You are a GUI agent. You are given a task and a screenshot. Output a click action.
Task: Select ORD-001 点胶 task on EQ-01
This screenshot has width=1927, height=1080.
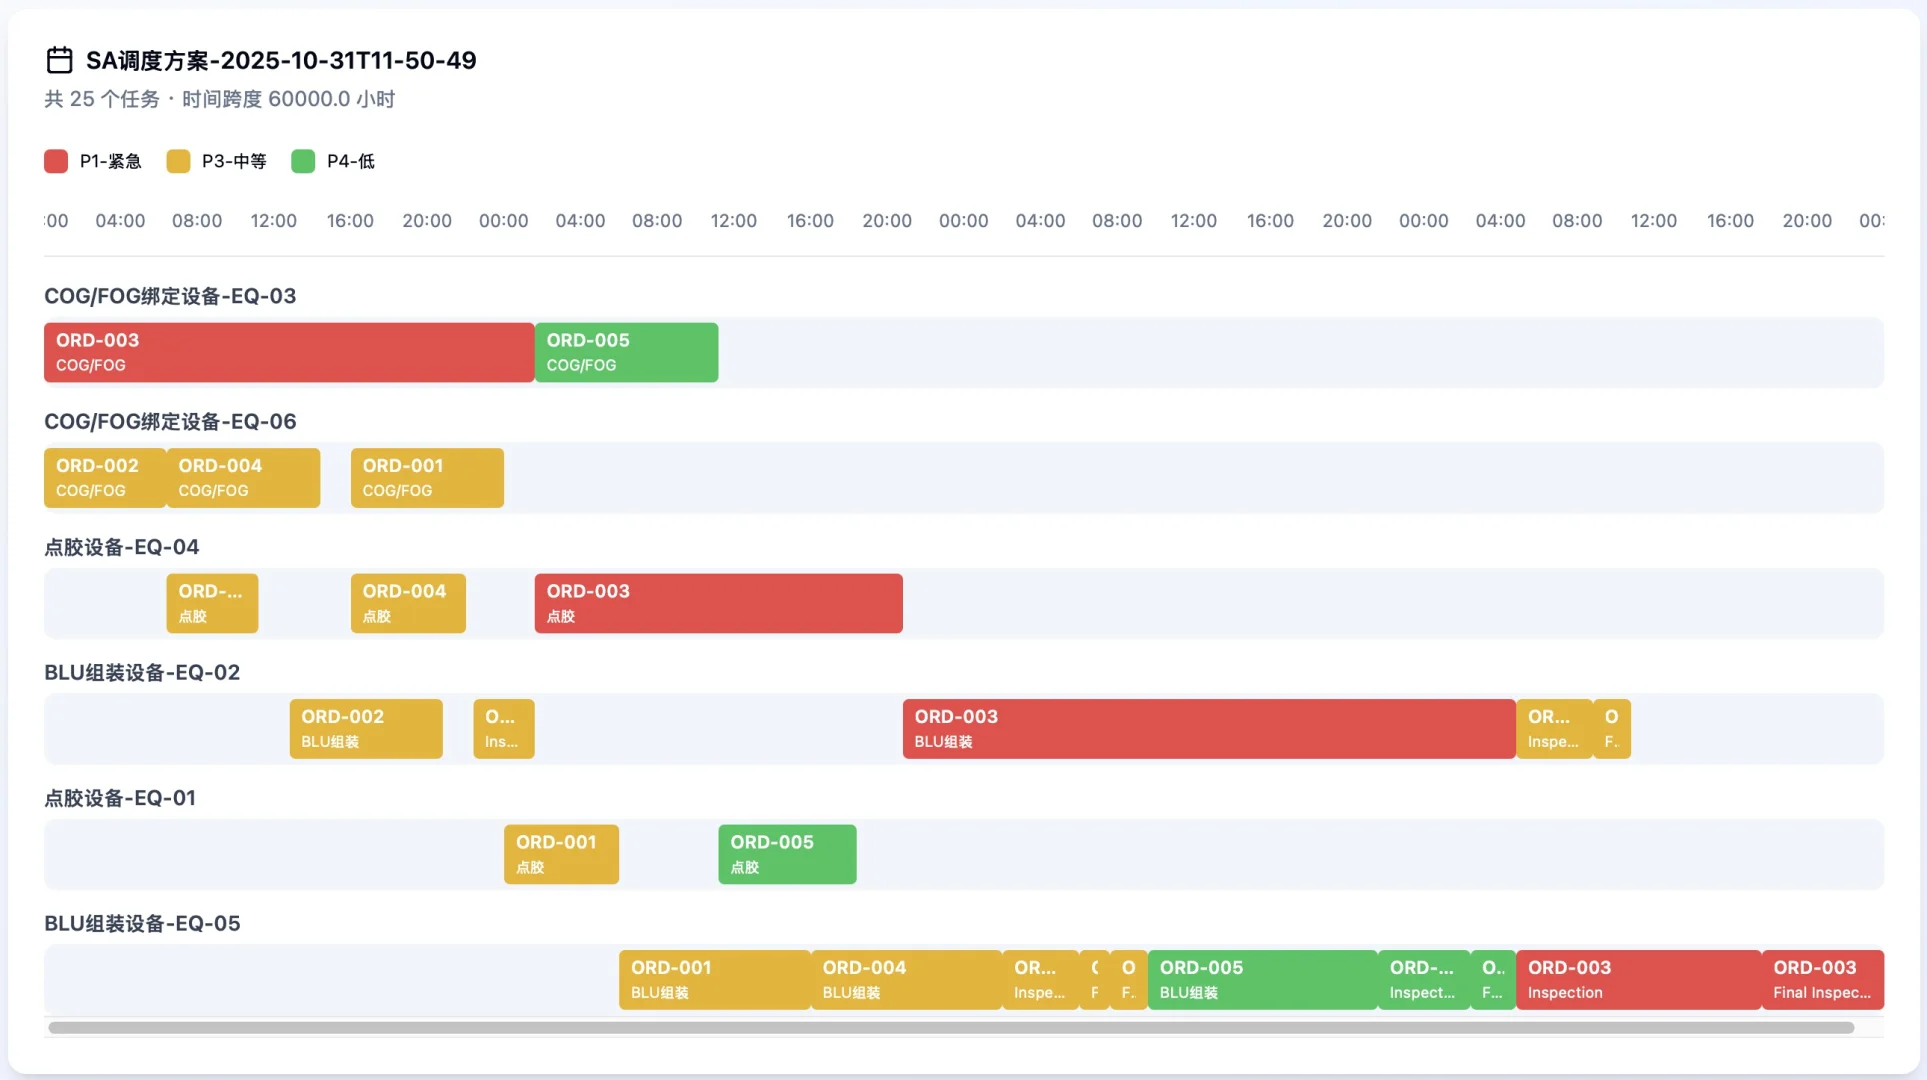[x=561, y=854]
